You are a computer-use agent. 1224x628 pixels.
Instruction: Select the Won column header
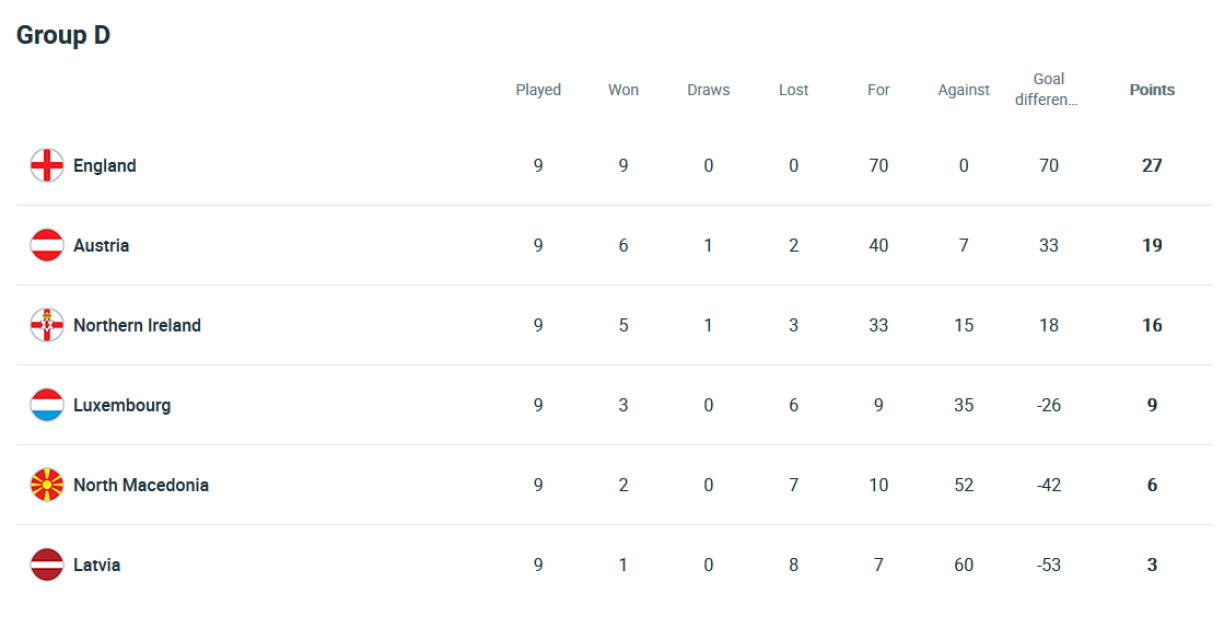click(623, 90)
